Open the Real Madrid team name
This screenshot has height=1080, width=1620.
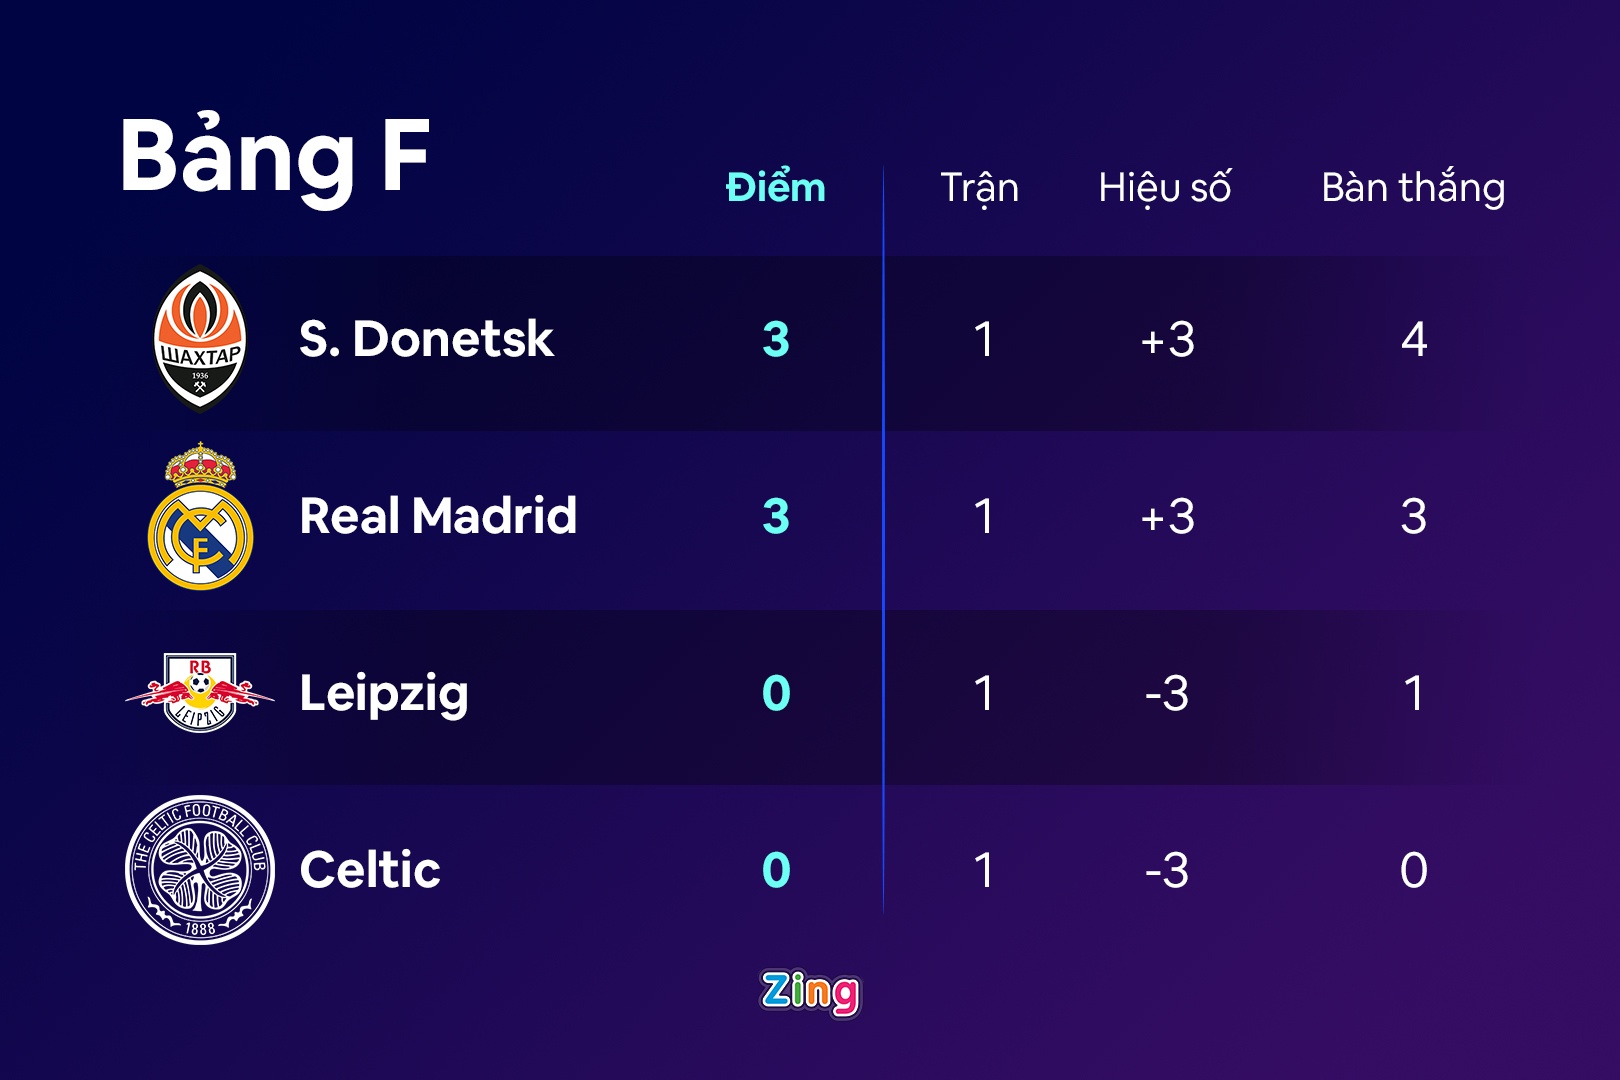point(438,516)
